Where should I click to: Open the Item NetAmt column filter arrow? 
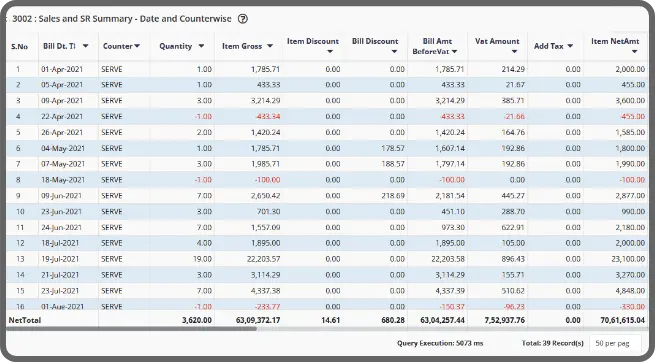click(x=635, y=52)
